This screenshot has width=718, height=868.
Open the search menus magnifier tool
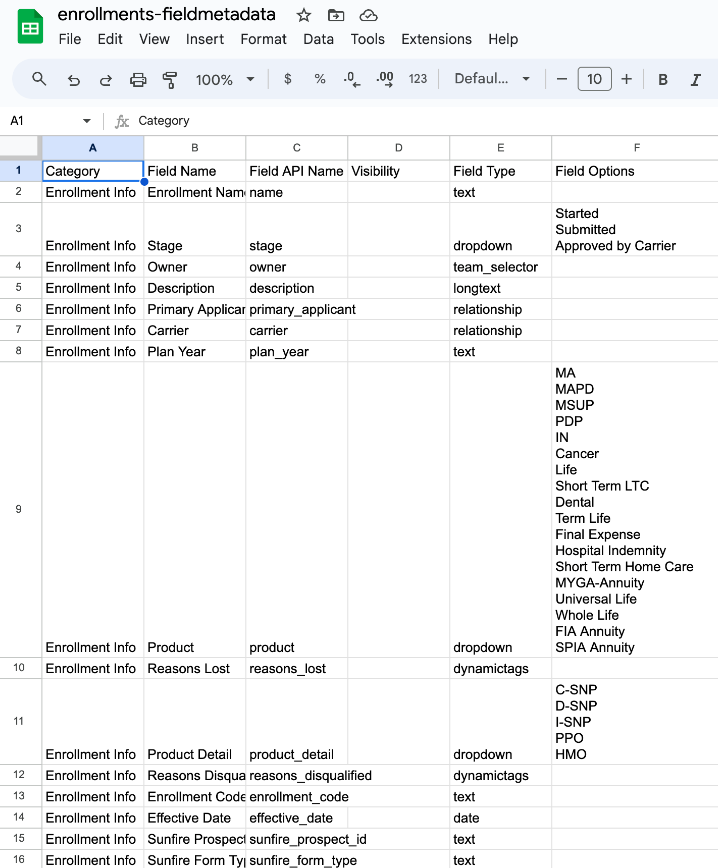(x=39, y=79)
